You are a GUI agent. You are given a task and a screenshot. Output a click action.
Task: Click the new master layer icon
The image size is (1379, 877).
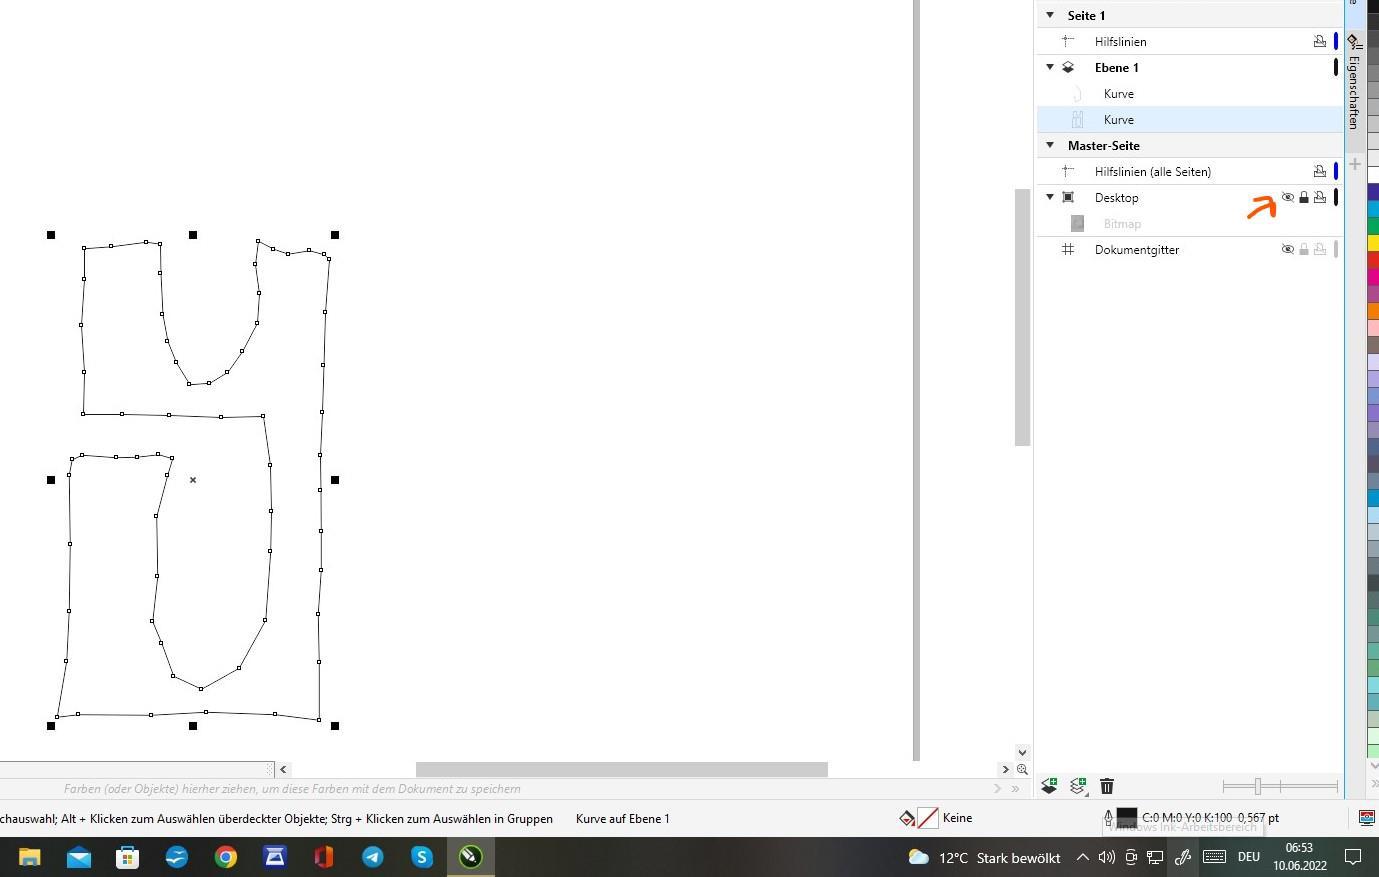pos(1078,786)
